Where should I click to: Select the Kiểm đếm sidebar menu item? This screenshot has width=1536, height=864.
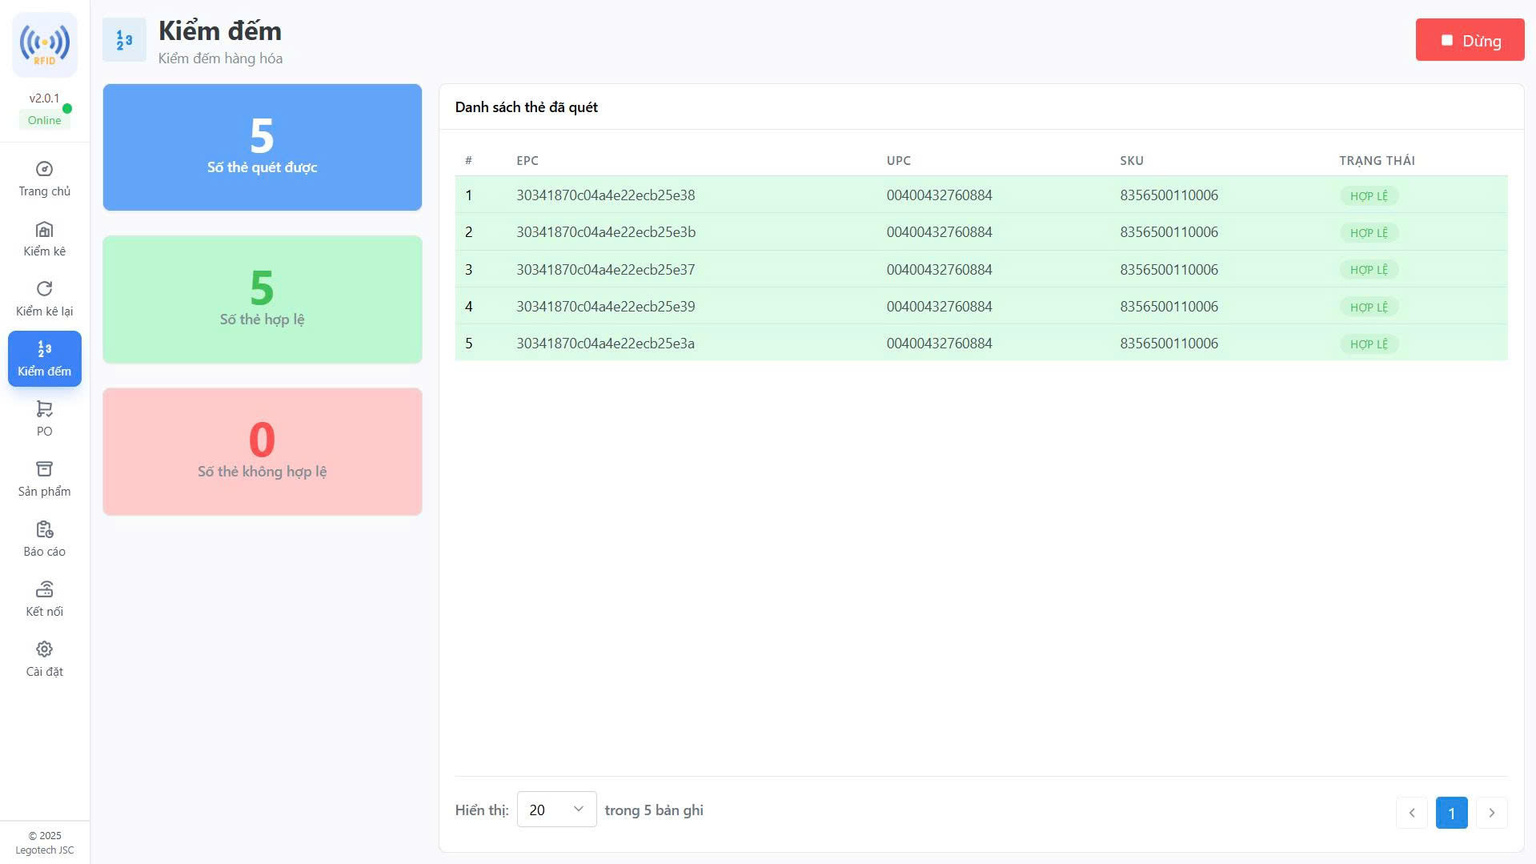(x=45, y=359)
